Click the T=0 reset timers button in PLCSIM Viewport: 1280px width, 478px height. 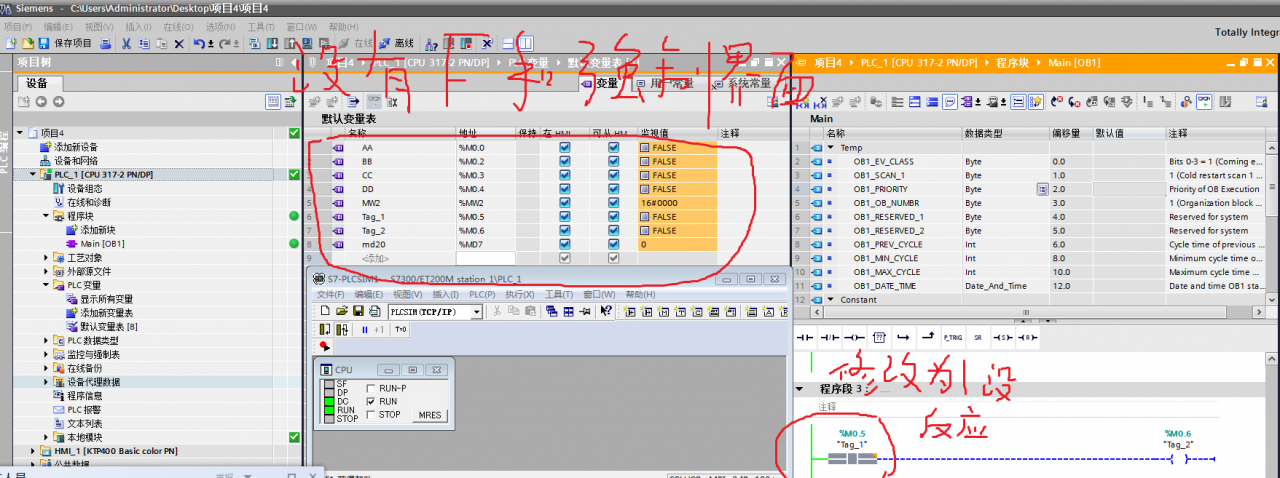(400, 329)
